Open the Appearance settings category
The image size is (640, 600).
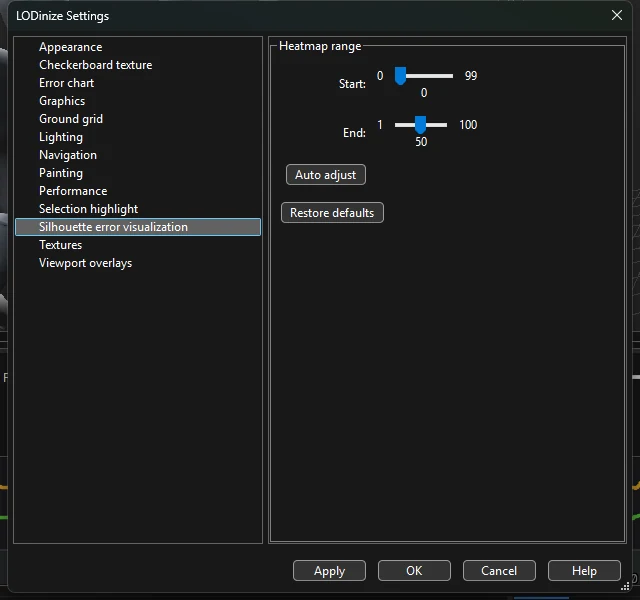(138, 47)
